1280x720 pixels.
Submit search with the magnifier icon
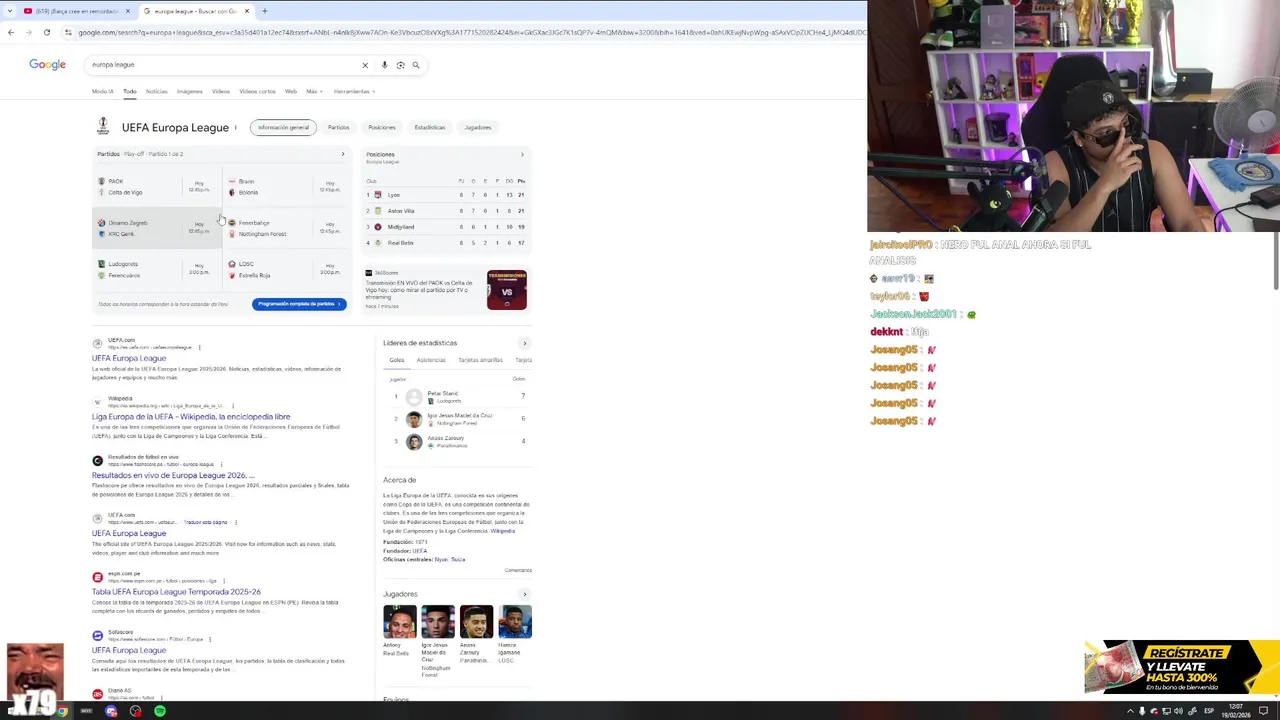click(416, 65)
